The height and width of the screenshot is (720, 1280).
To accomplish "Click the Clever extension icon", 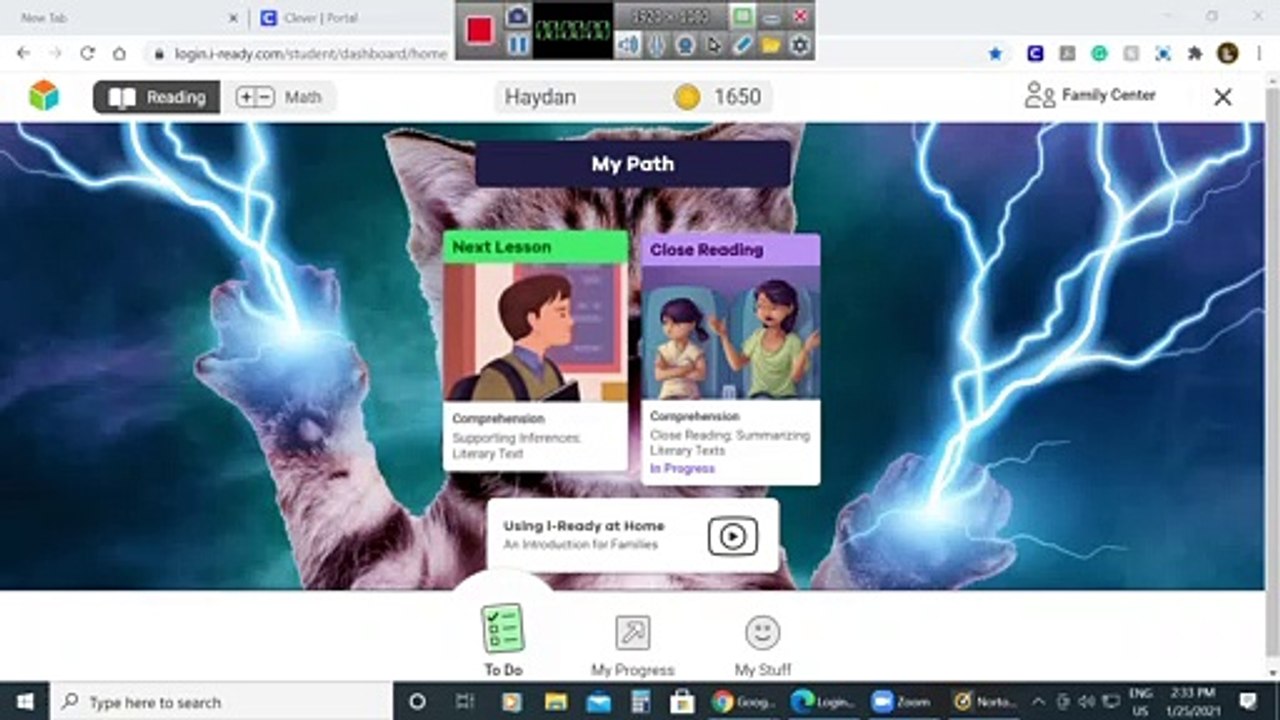I will tap(1036, 54).
